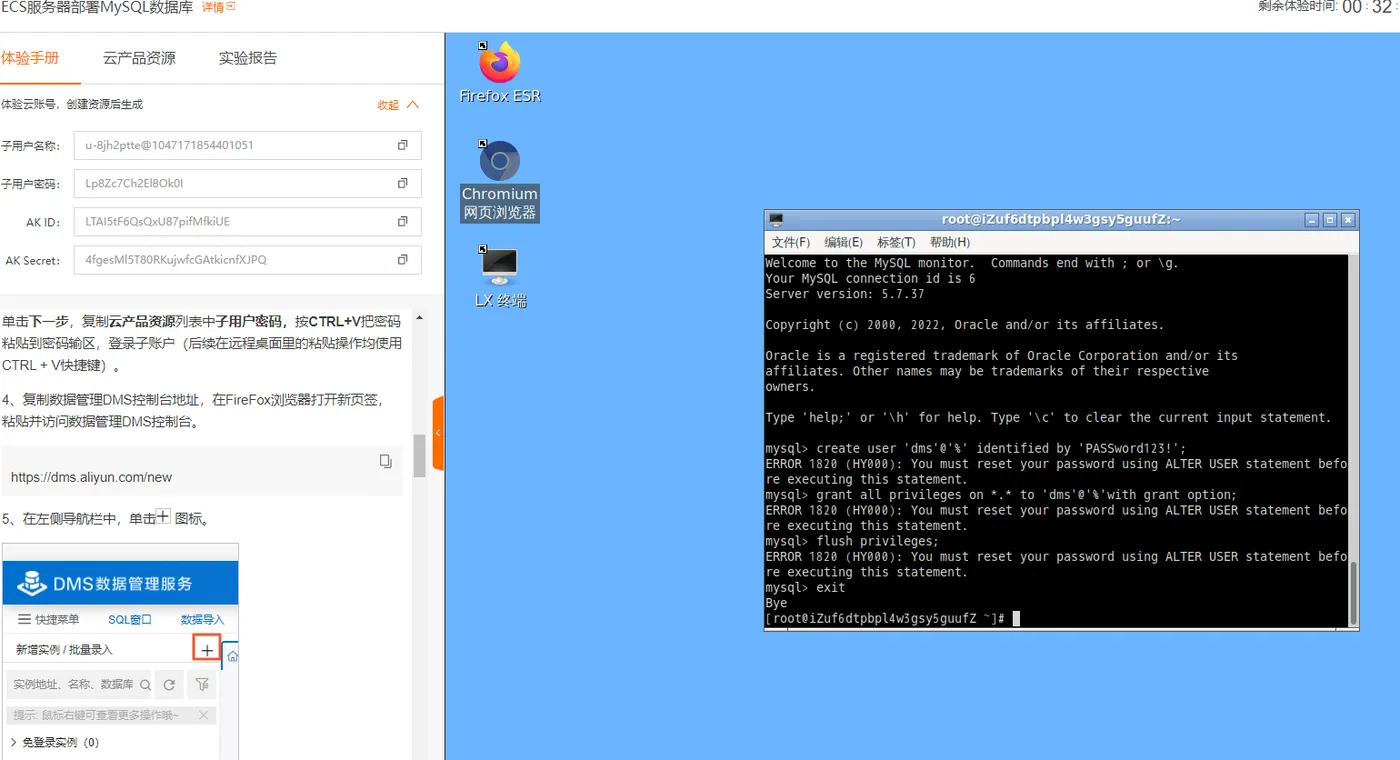
Task: Click the sub-user name input field
Action: (x=247, y=145)
